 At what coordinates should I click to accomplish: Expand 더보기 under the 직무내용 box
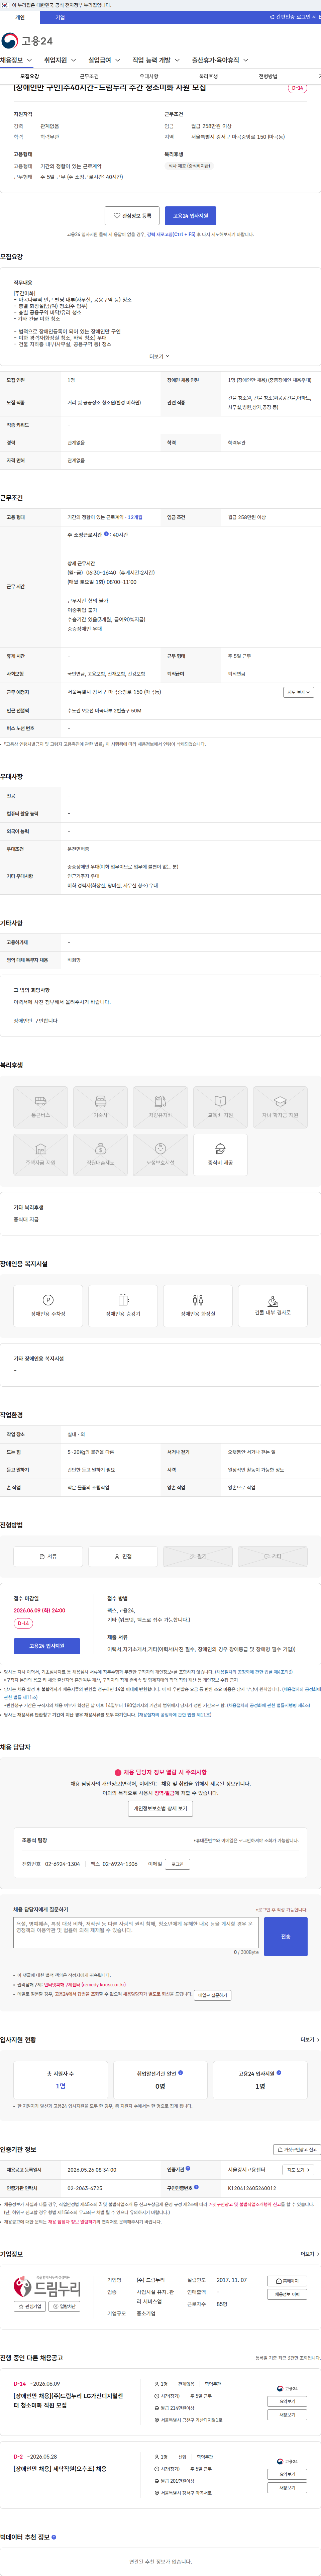click(160, 356)
